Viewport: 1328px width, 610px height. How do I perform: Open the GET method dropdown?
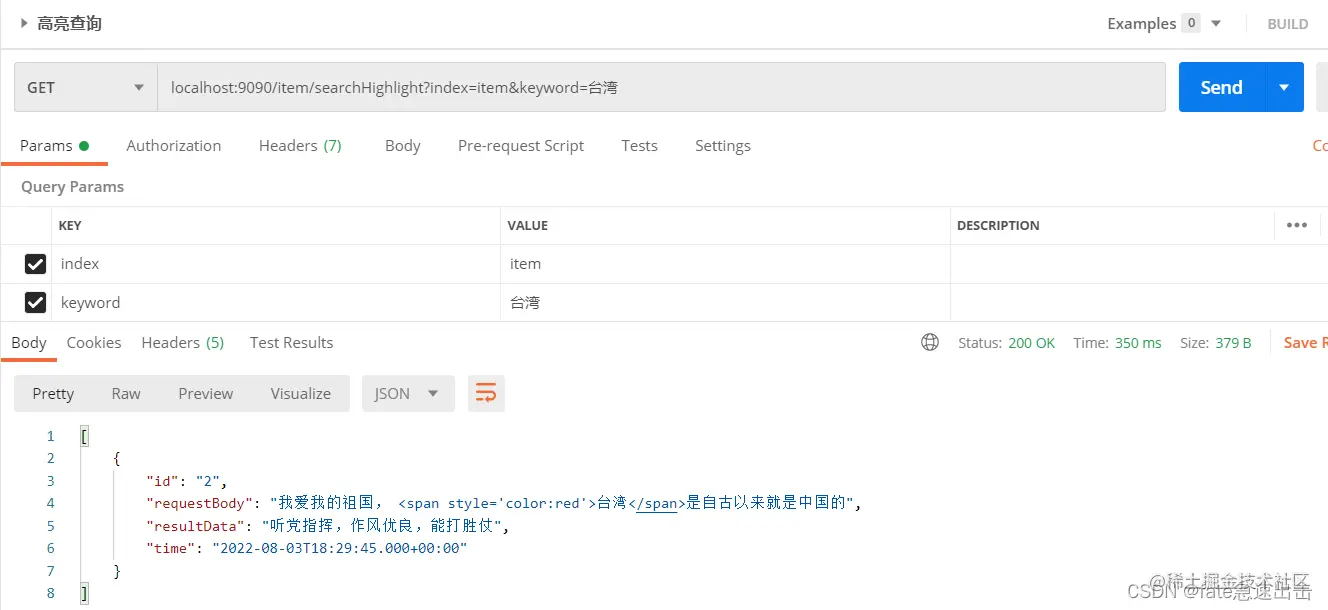pyautogui.click(x=85, y=87)
